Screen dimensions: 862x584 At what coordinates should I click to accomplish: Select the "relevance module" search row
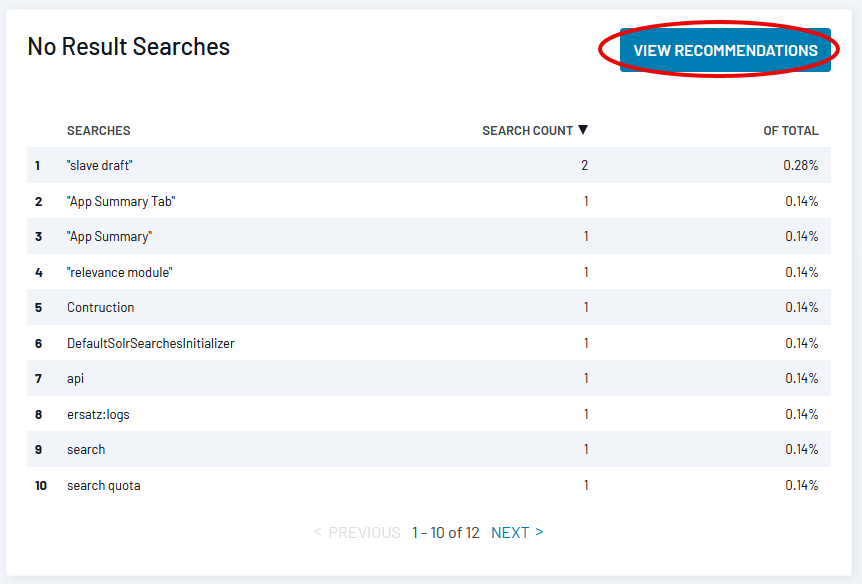[x=429, y=272]
